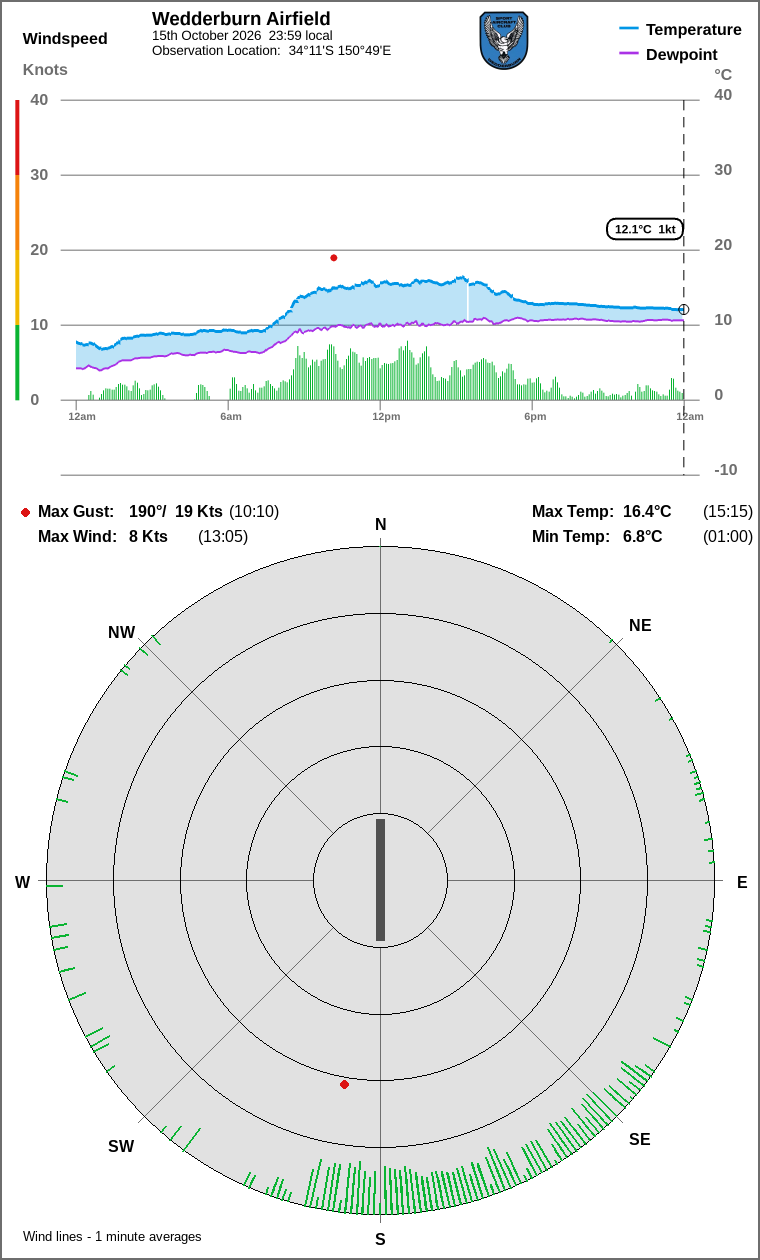Click the Min Temp 6.8°C value

pos(643,537)
